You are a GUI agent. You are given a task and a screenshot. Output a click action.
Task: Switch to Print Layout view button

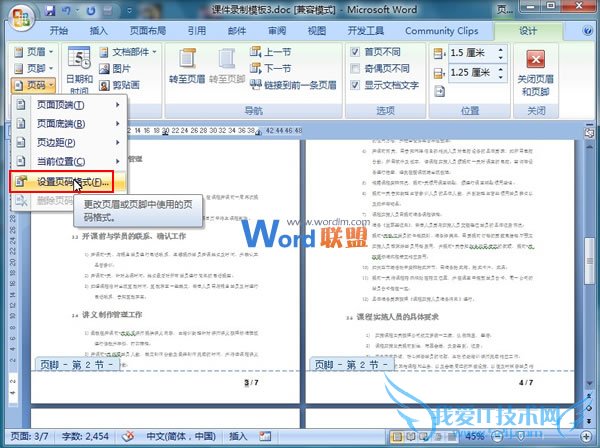pos(397,436)
